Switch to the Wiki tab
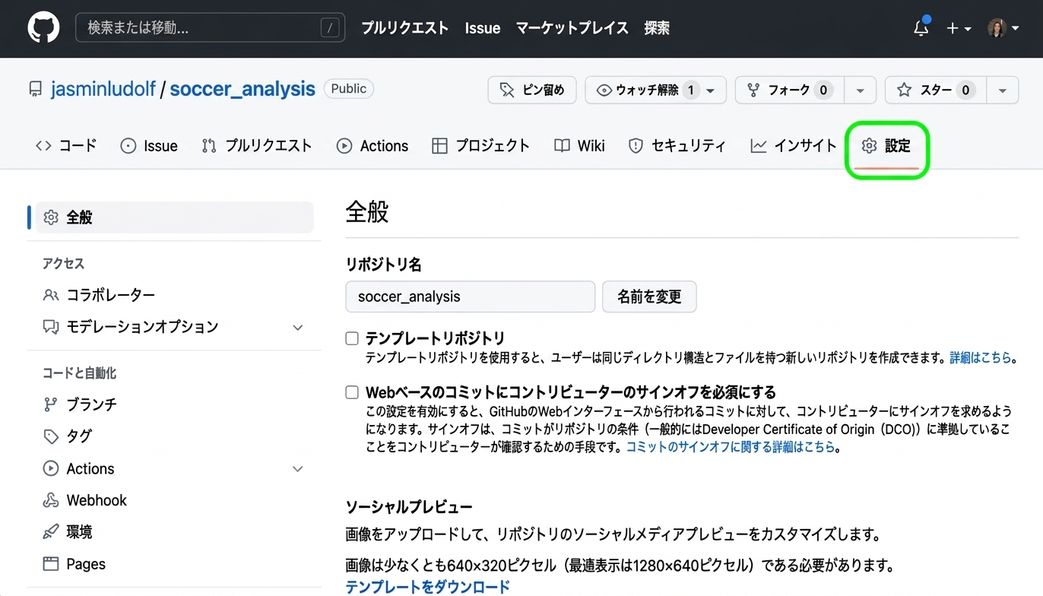 click(579, 146)
